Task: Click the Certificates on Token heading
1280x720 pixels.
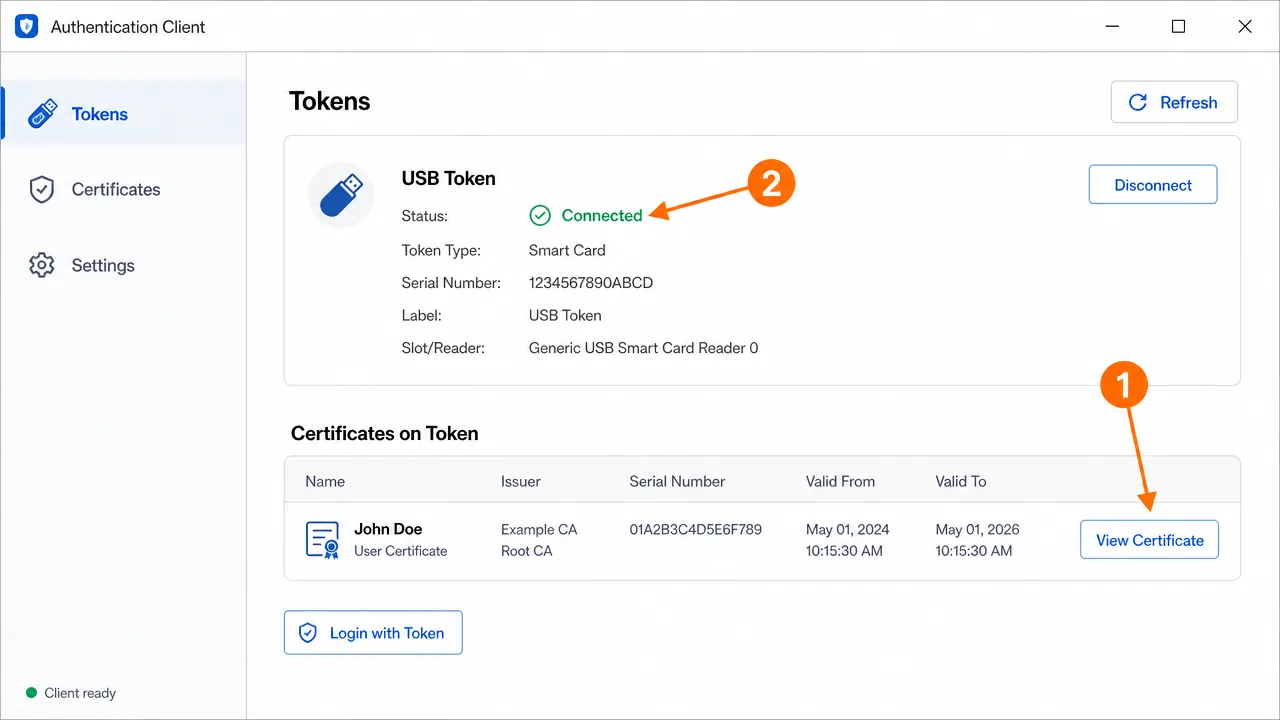Action: click(x=385, y=433)
